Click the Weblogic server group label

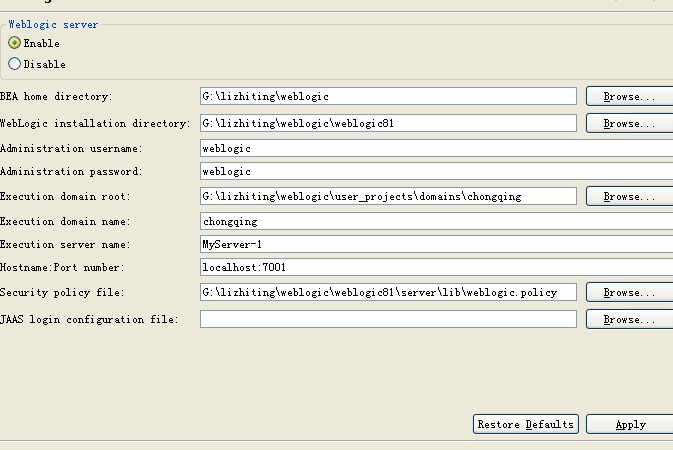[x=53, y=24]
